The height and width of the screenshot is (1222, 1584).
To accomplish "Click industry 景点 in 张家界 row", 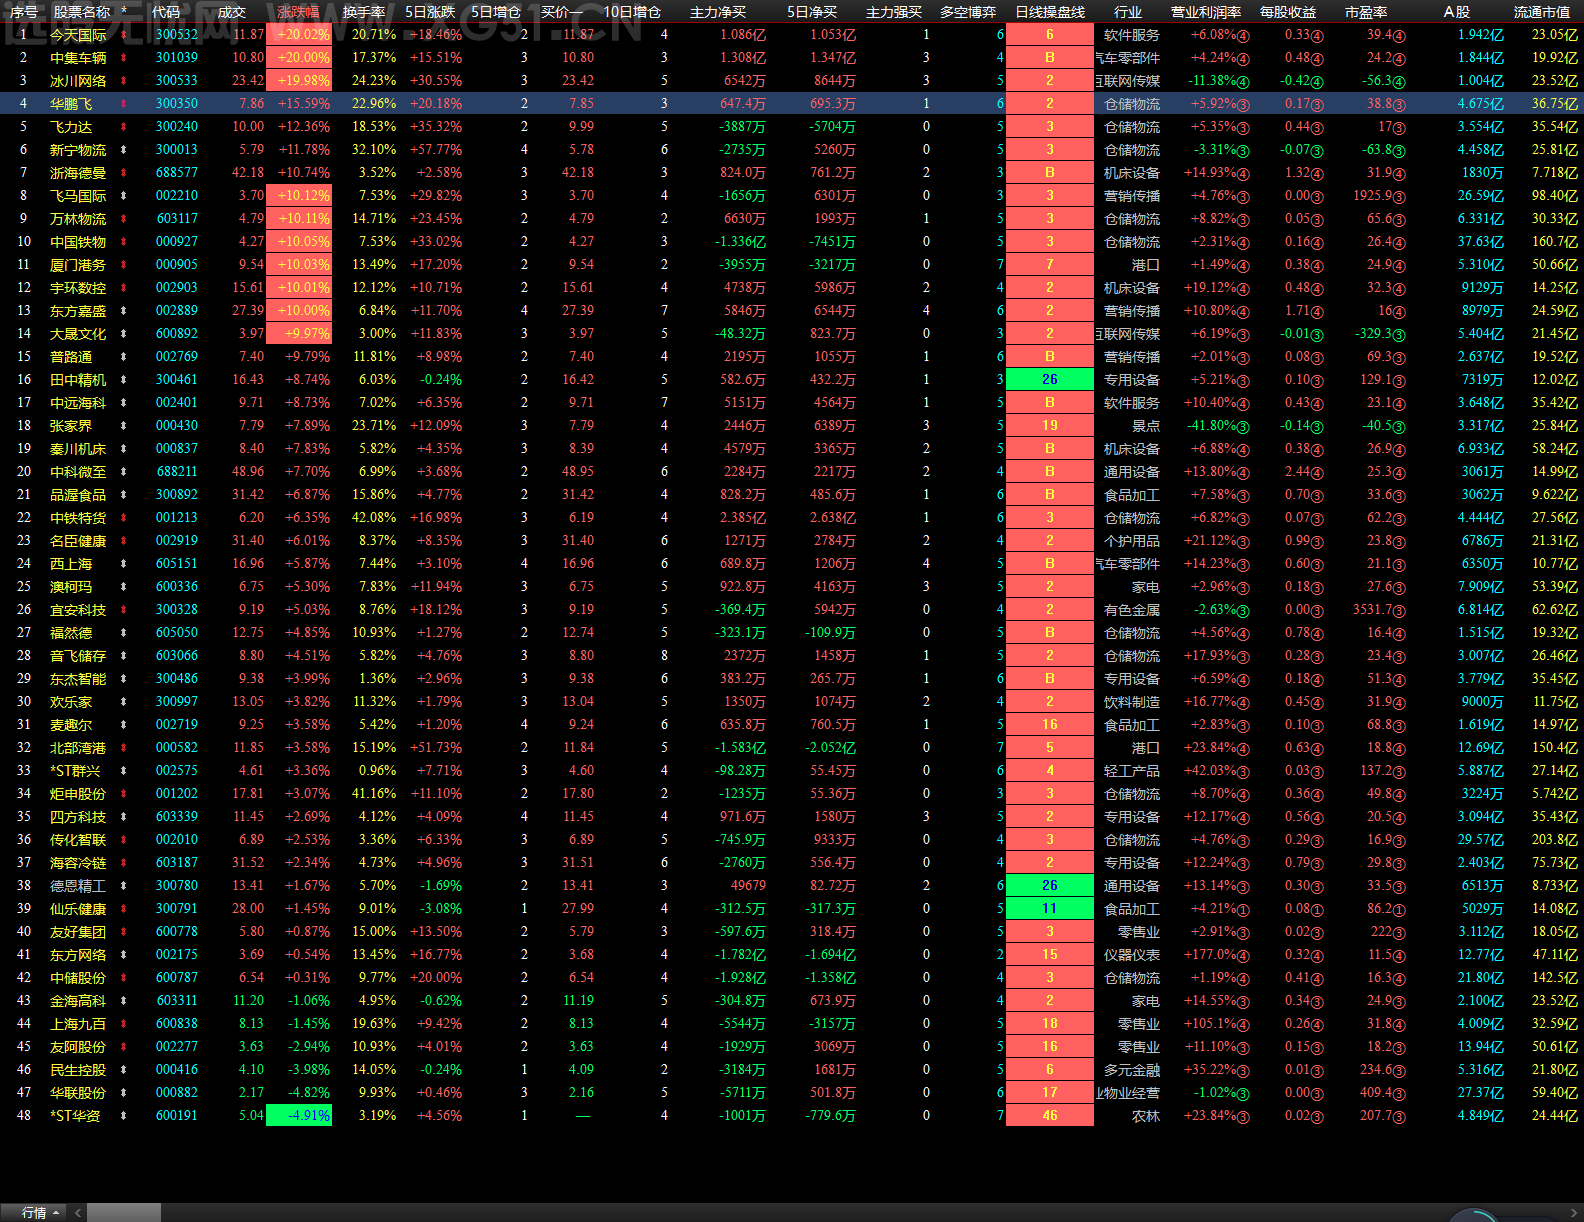I will [1146, 426].
